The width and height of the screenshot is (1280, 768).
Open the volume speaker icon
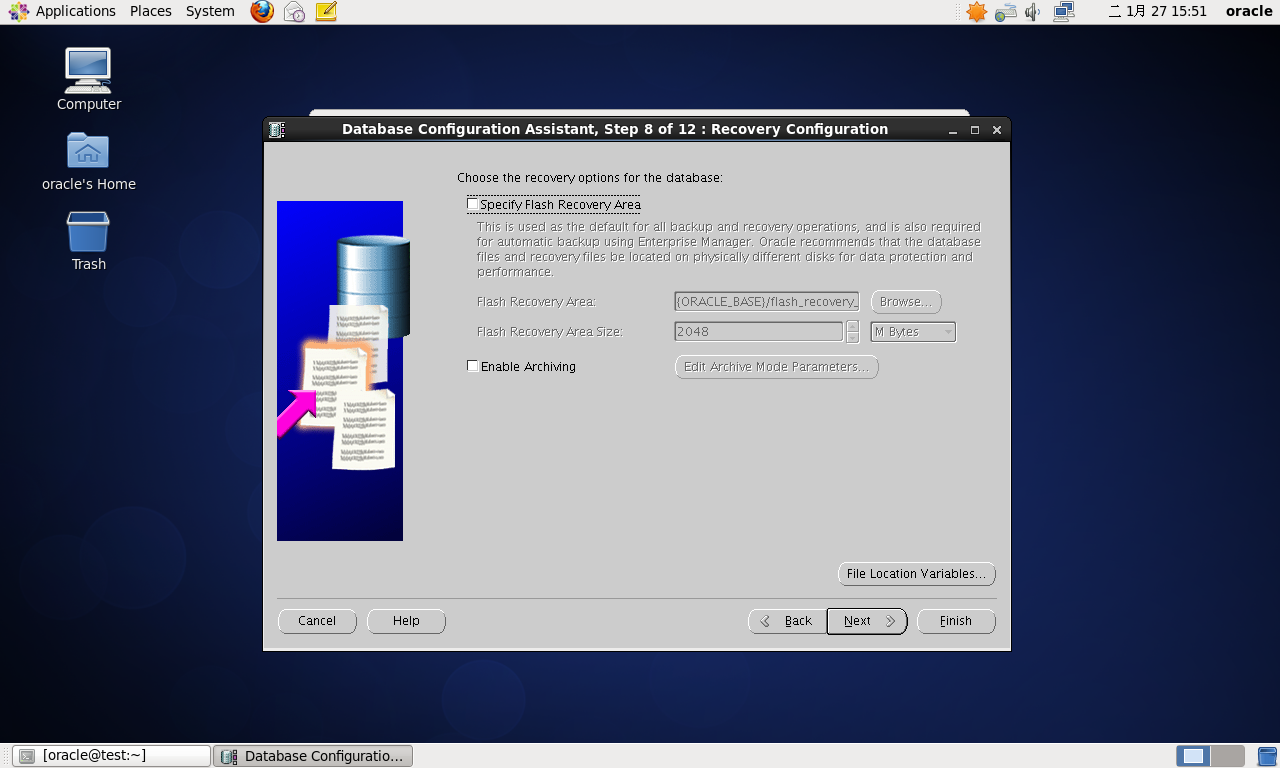pos(1033,12)
